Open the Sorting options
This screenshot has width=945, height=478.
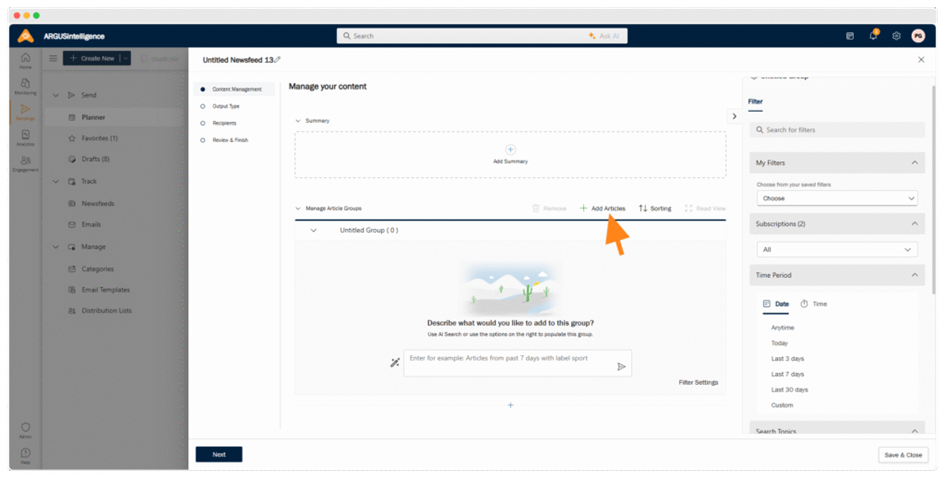(655, 208)
